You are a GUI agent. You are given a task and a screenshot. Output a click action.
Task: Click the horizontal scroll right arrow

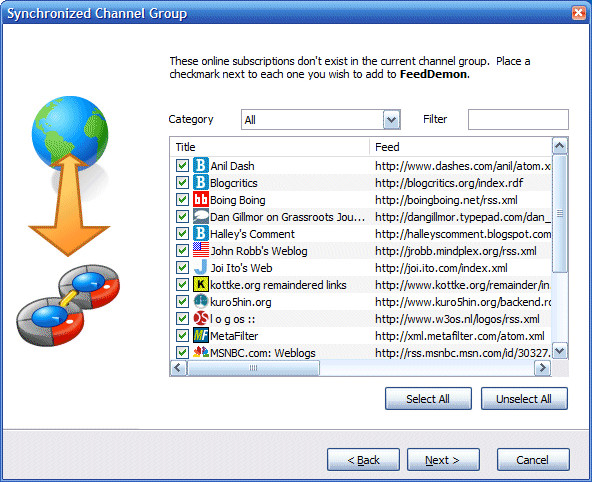(x=543, y=368)
